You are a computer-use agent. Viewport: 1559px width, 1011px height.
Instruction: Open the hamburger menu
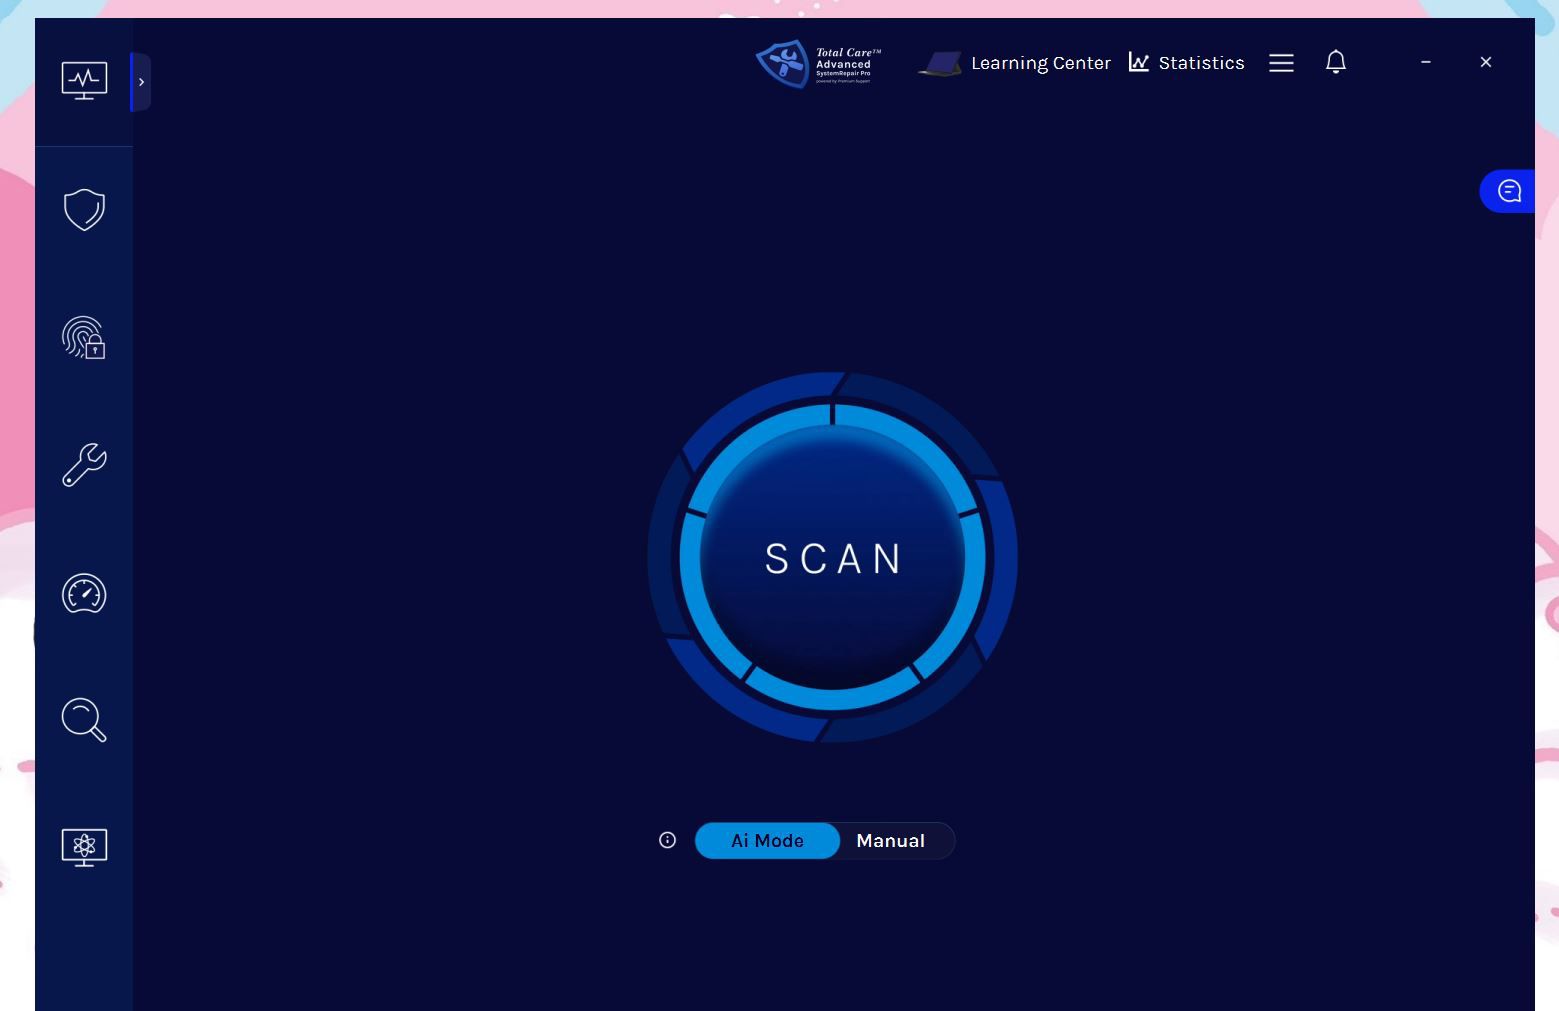(1281, 62)
